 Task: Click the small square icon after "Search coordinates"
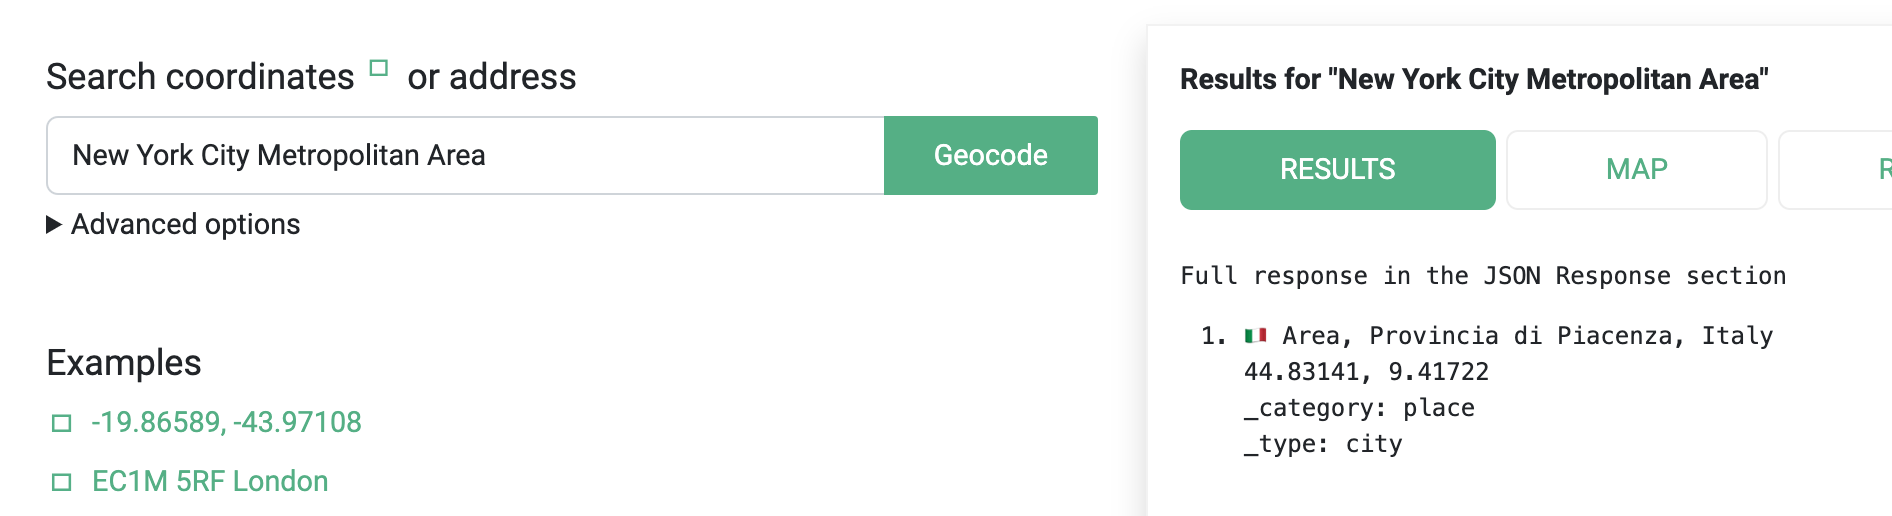coord(378,68)
